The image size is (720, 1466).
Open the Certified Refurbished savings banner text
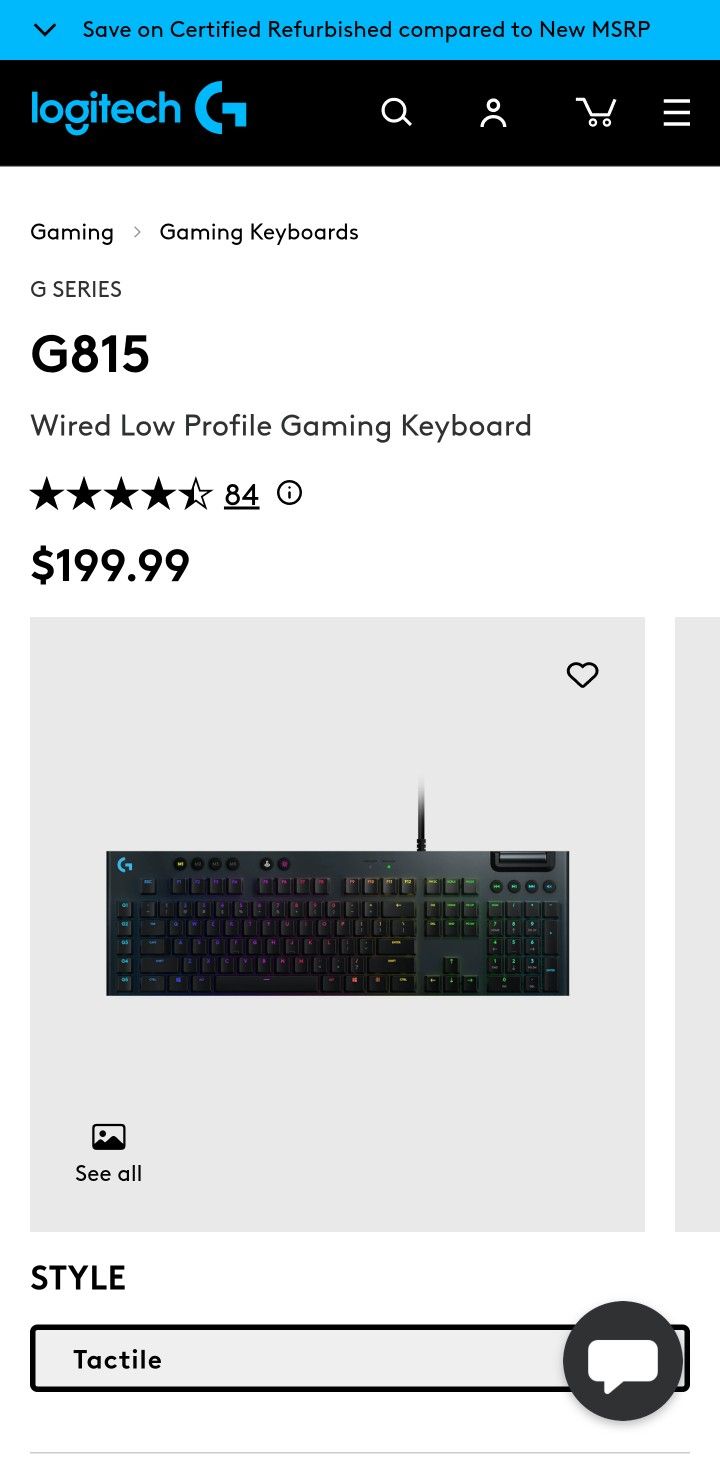(366, 29)
